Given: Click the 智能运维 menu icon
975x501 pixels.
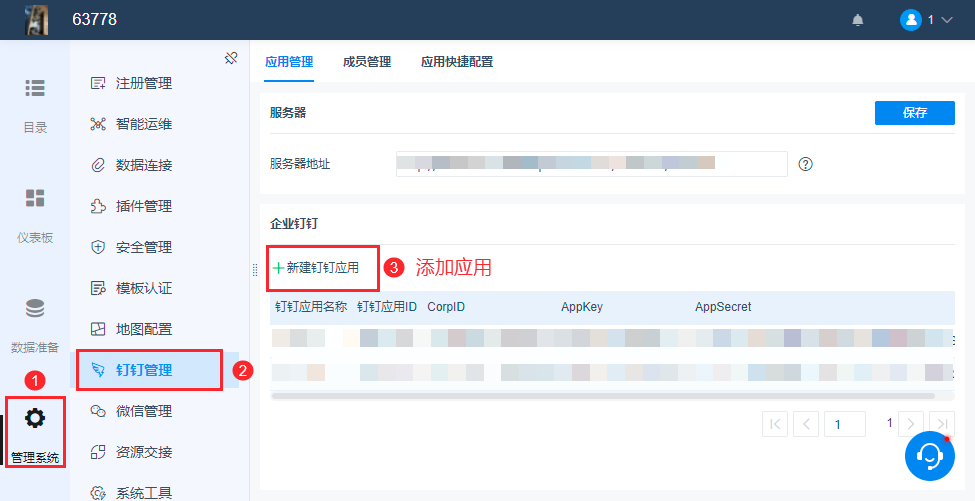Looking at the screenshot, I should pos(98,124).
